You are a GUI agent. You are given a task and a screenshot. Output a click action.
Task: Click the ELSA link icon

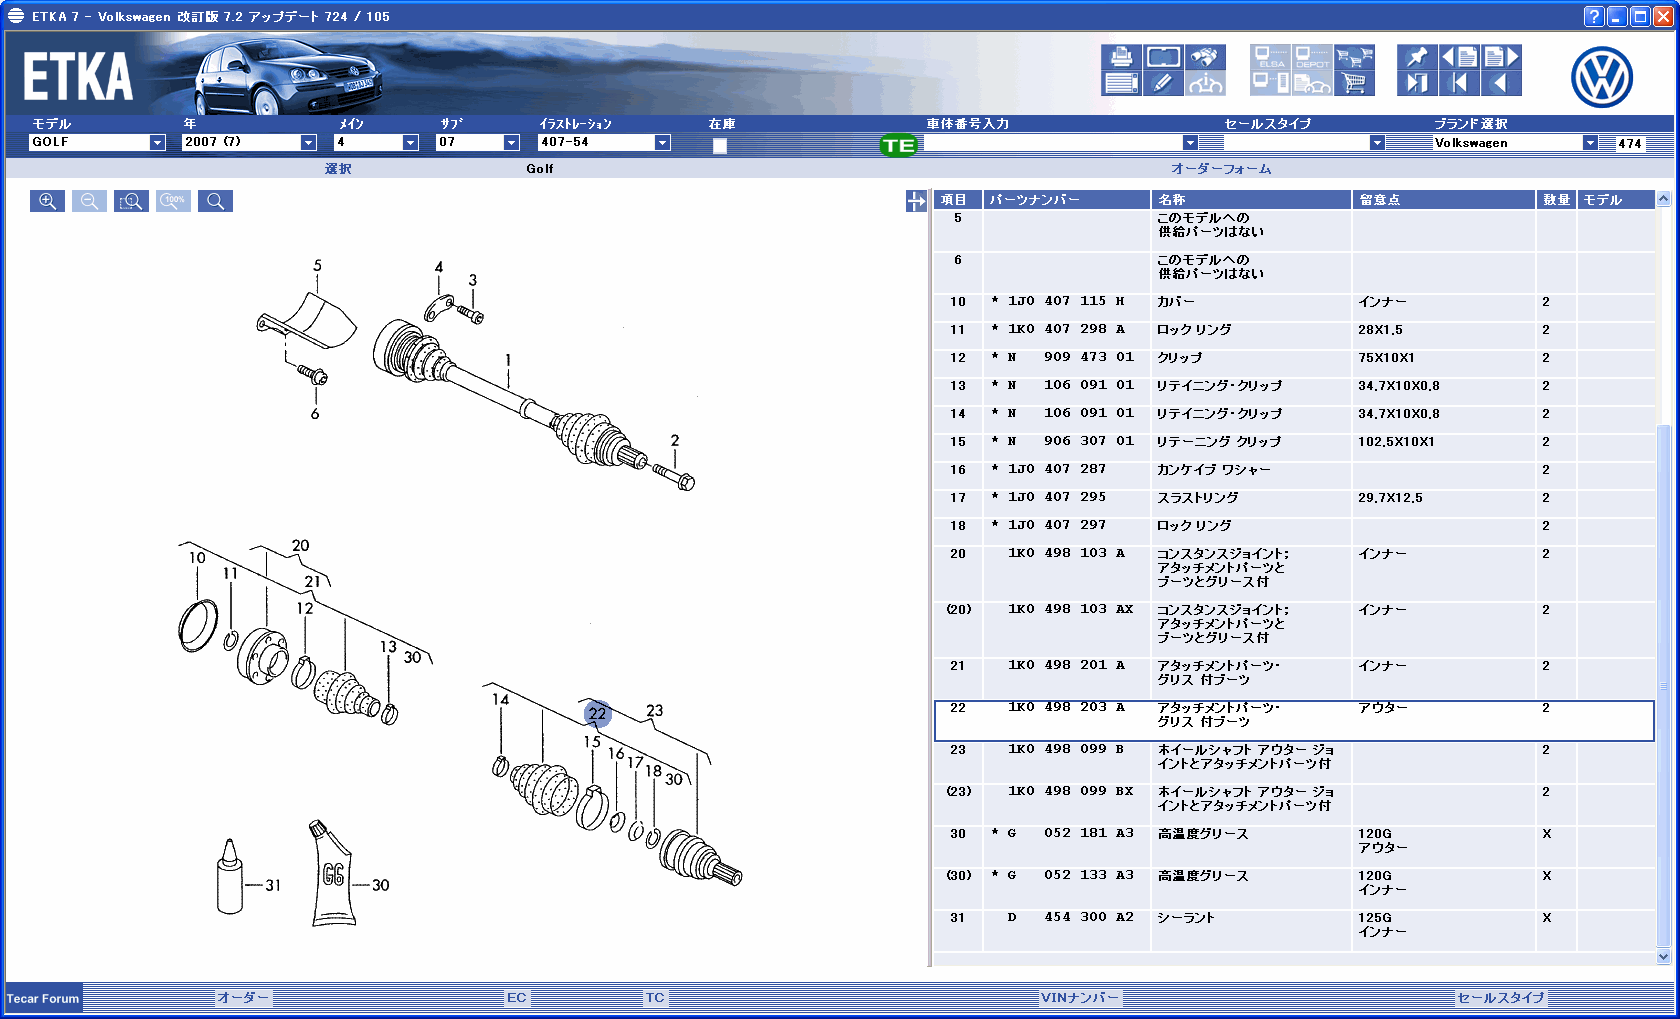(1270, 57)
